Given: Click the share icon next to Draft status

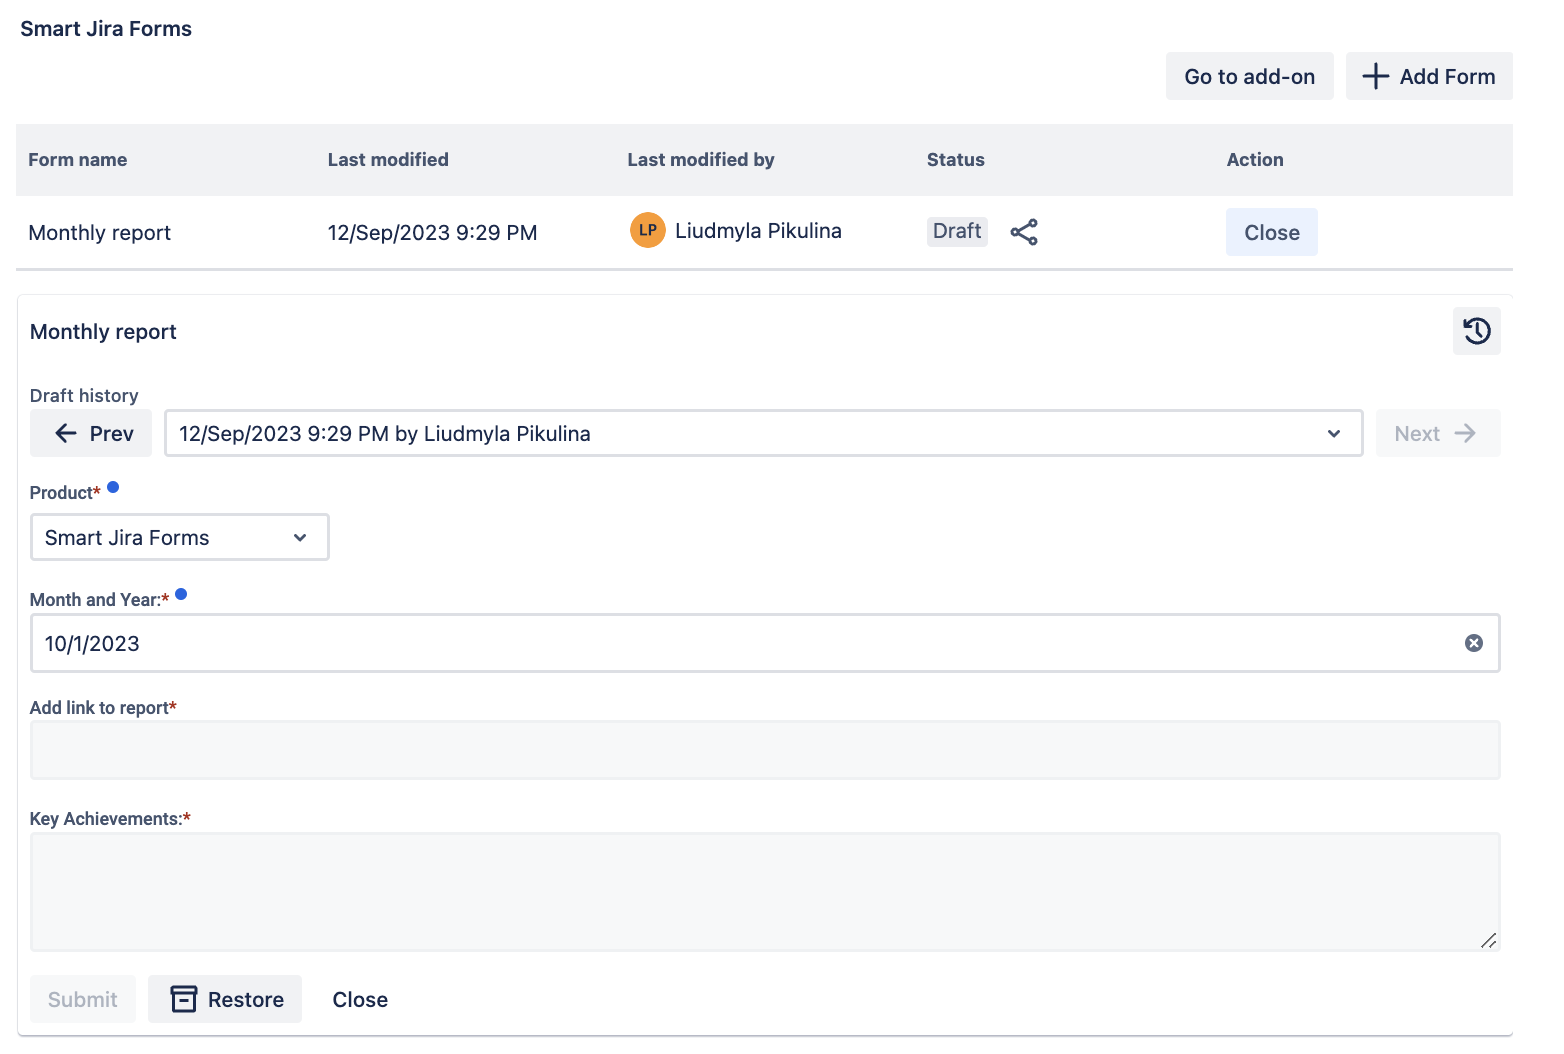Looking at the screenshot, I should click(1024, 232).
